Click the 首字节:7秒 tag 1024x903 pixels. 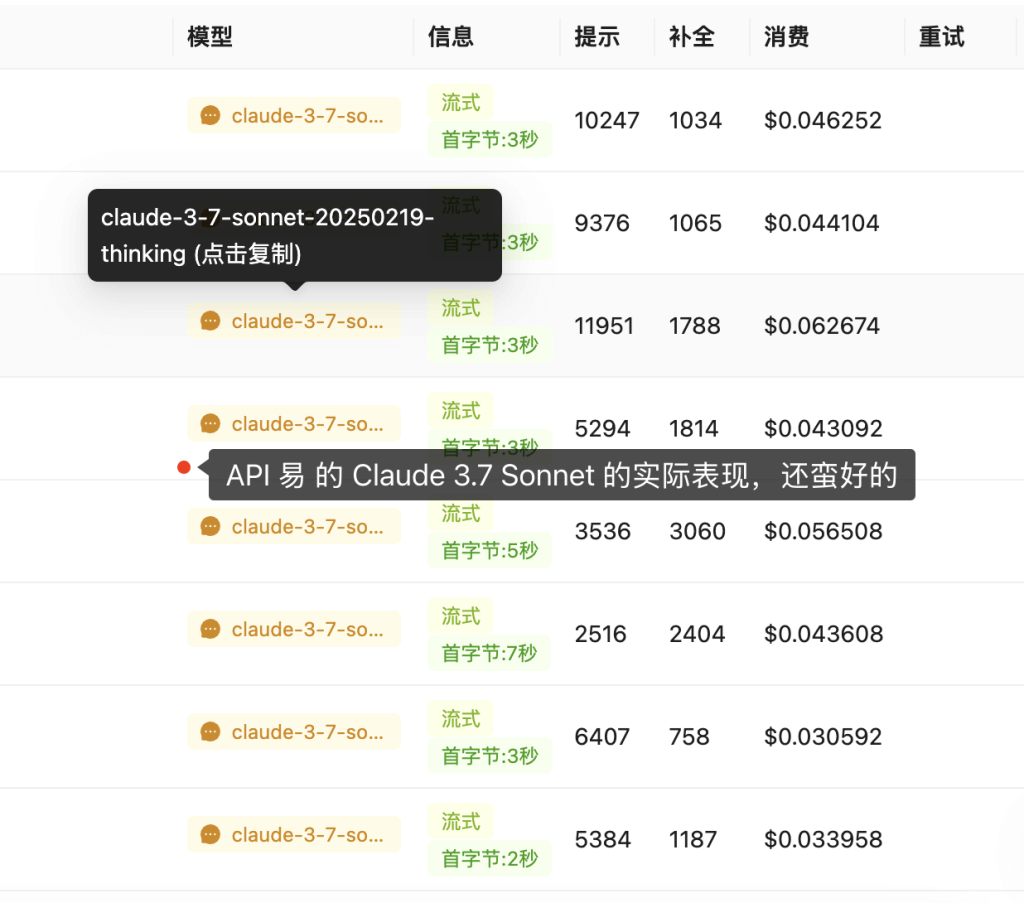(490, 653)
